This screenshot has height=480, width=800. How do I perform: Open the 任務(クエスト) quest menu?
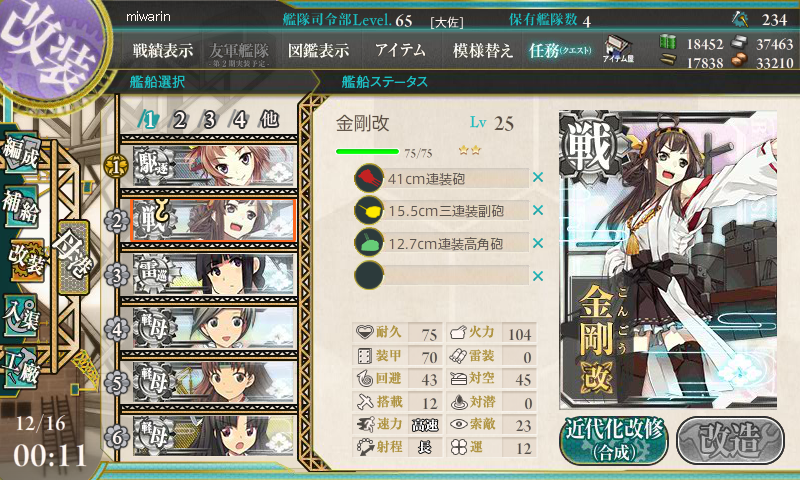pos(560,50)
